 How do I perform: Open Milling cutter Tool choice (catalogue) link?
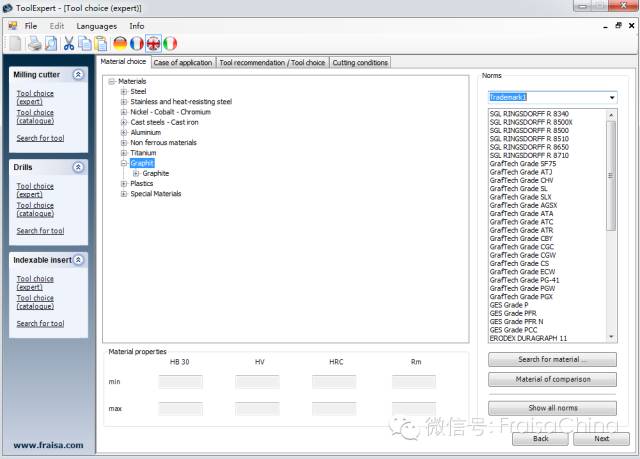point(35,117)
